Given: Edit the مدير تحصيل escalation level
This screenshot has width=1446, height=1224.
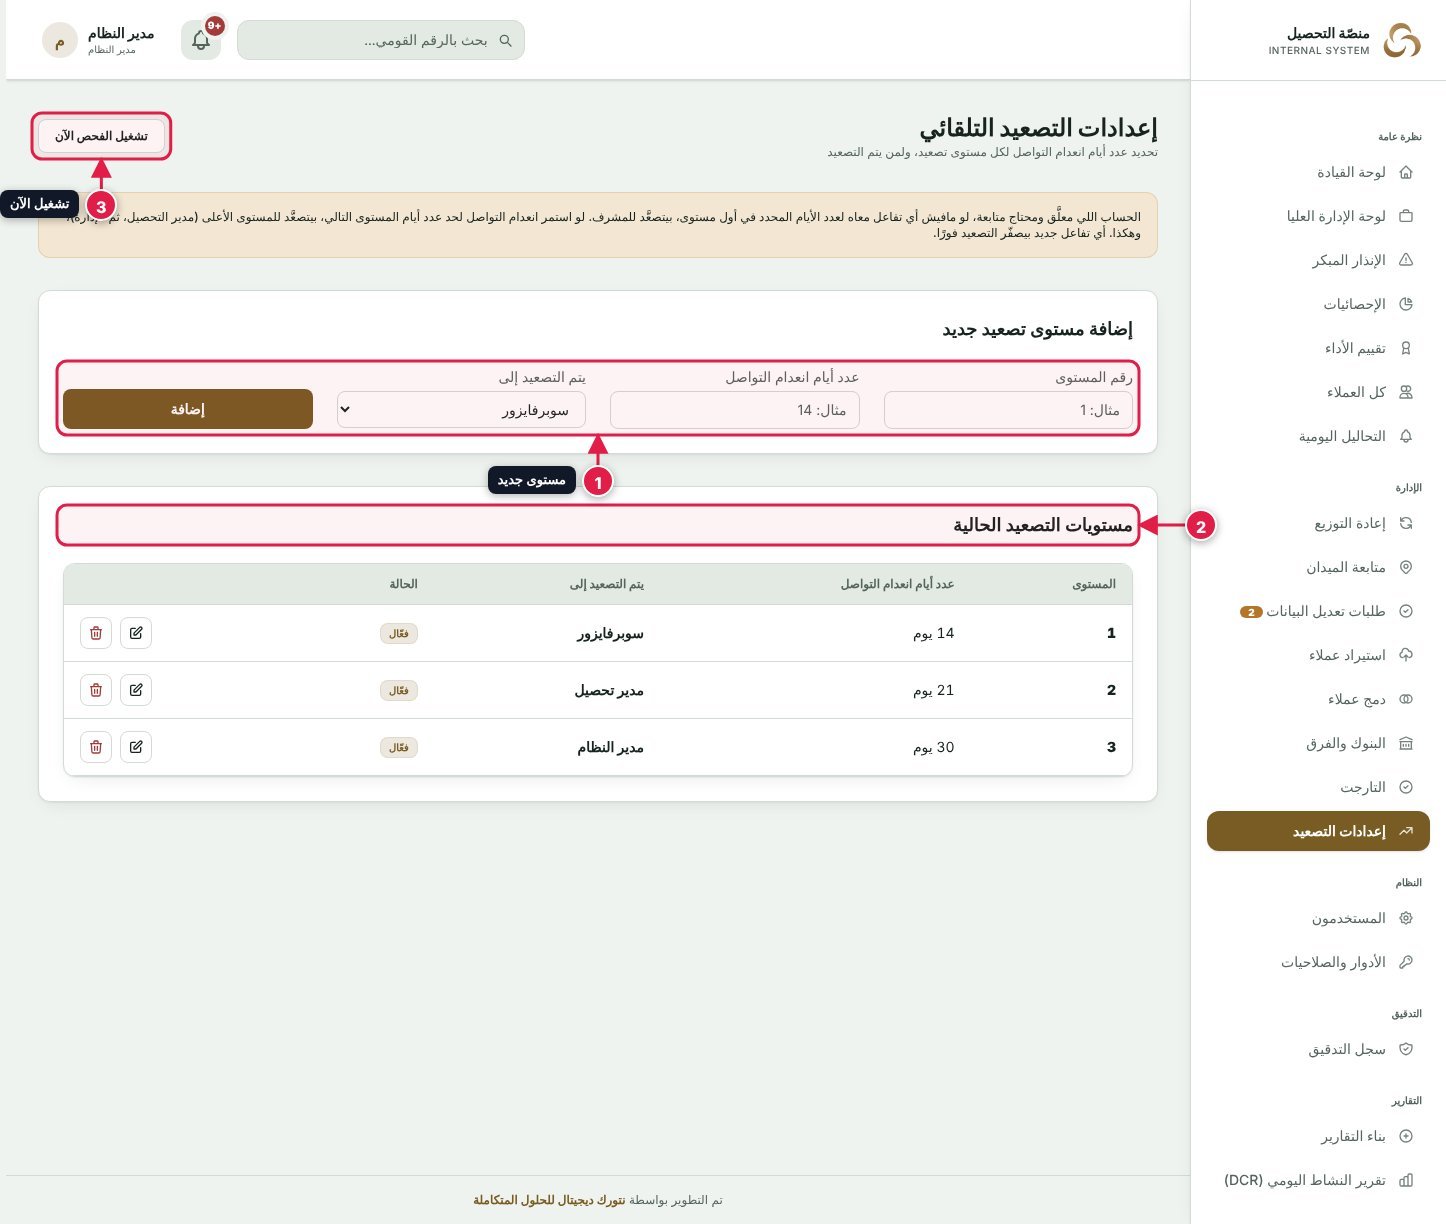Looking at the screenshot, I should coord(136,690).
